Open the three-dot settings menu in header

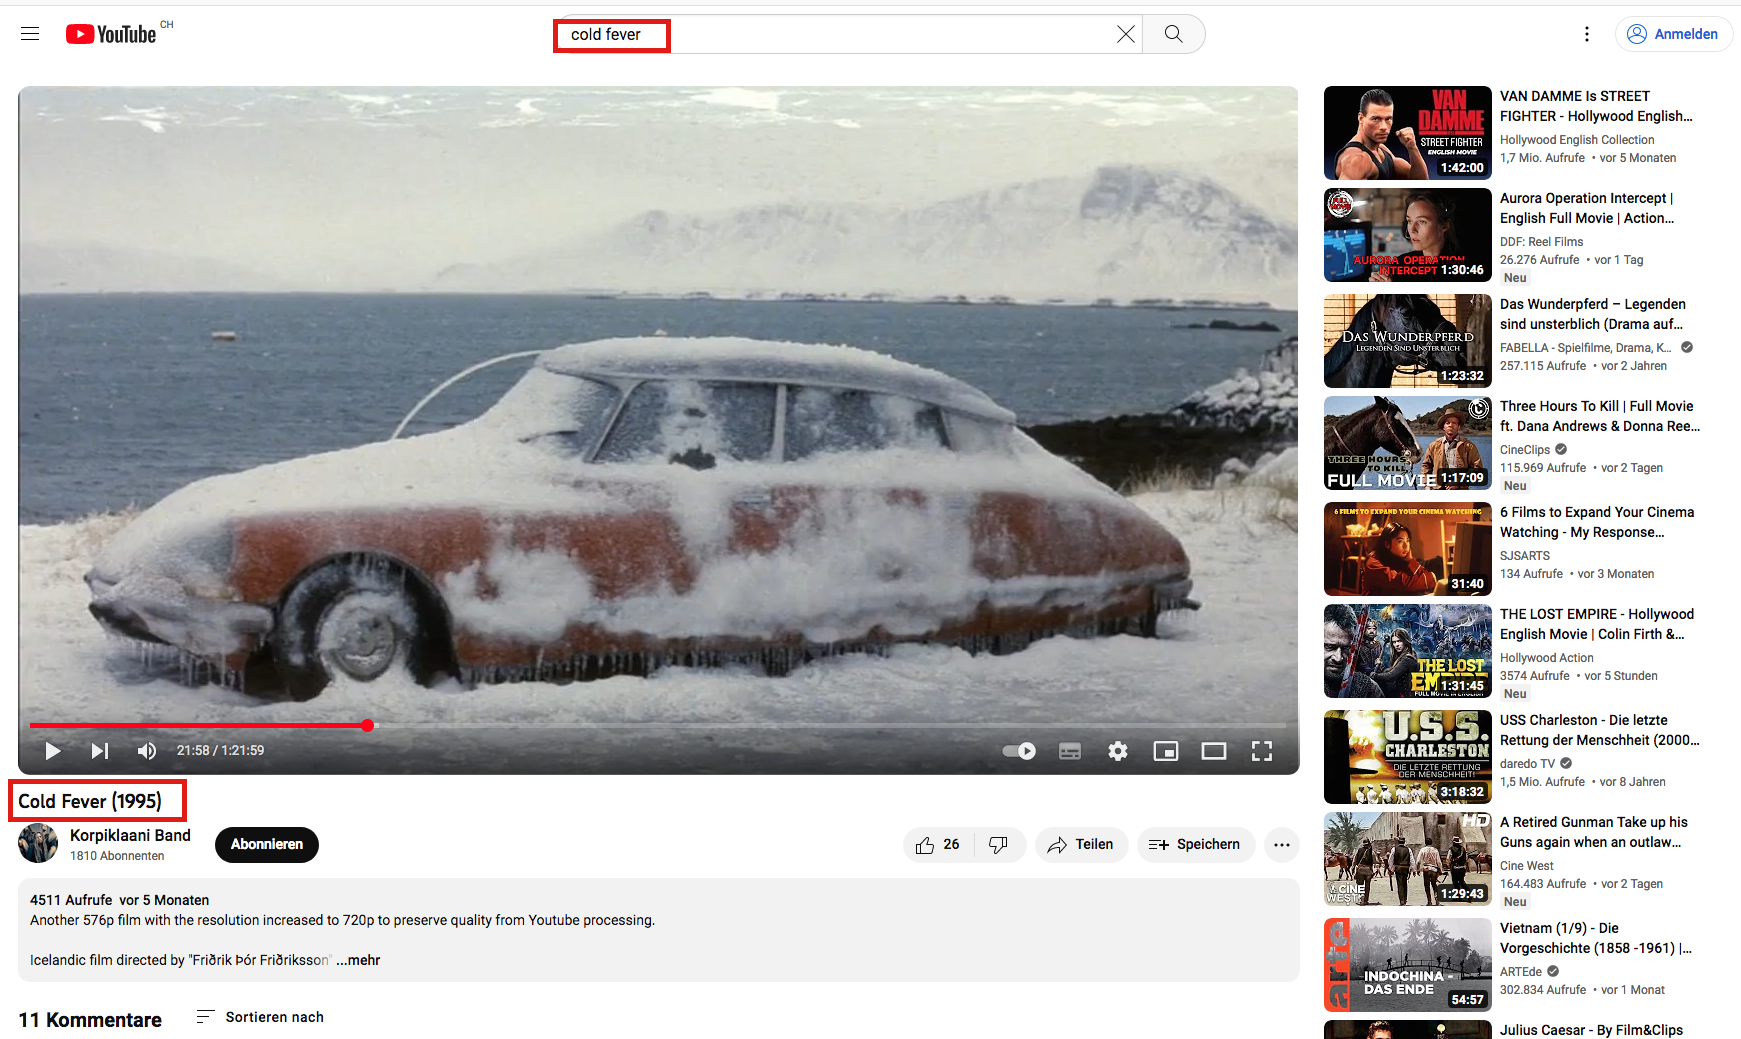1586,34
